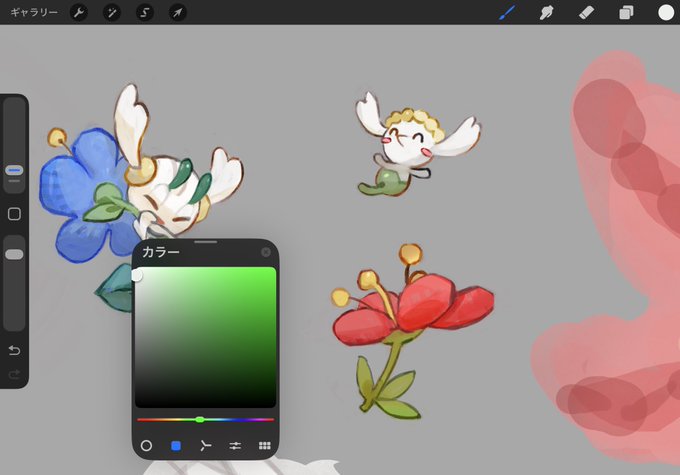This screenshot has width=680, height=475.
Task: Click the white color picker reticle
Action: [x=136, y=275]
